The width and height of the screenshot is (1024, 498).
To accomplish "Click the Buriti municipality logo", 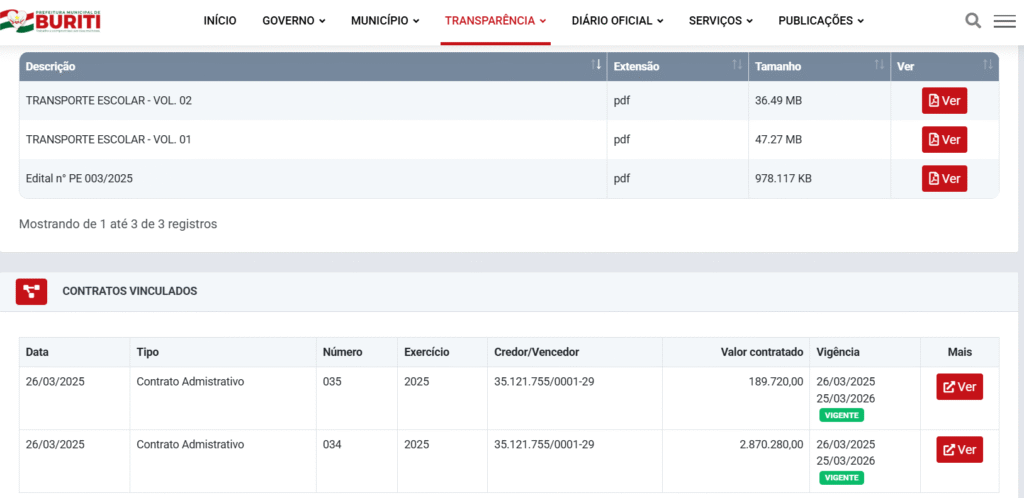I will click(x=52, y=18).
